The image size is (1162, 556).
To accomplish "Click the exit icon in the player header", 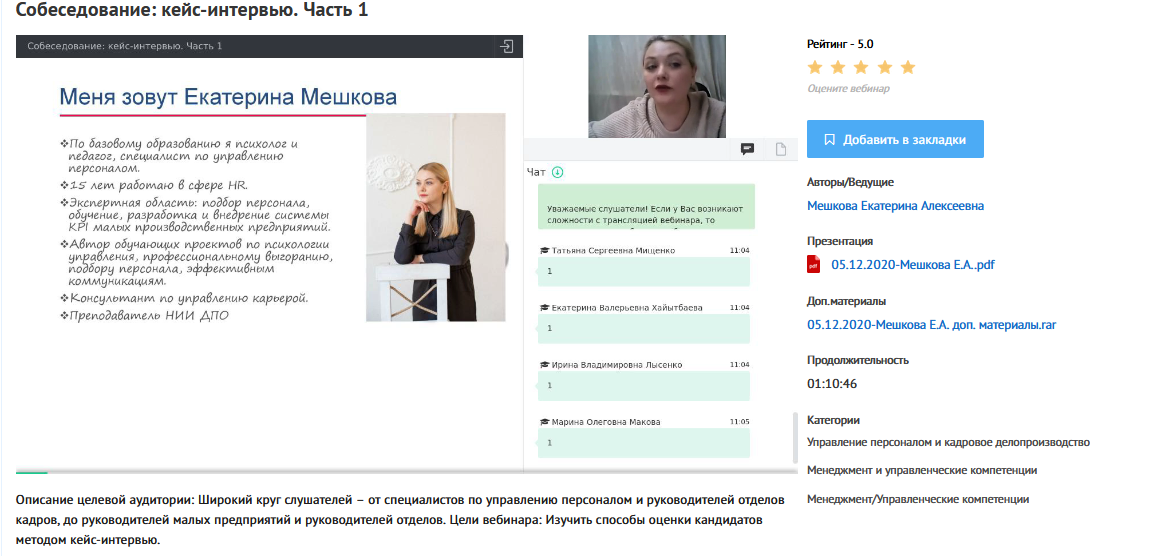I will tap(507, 46).
